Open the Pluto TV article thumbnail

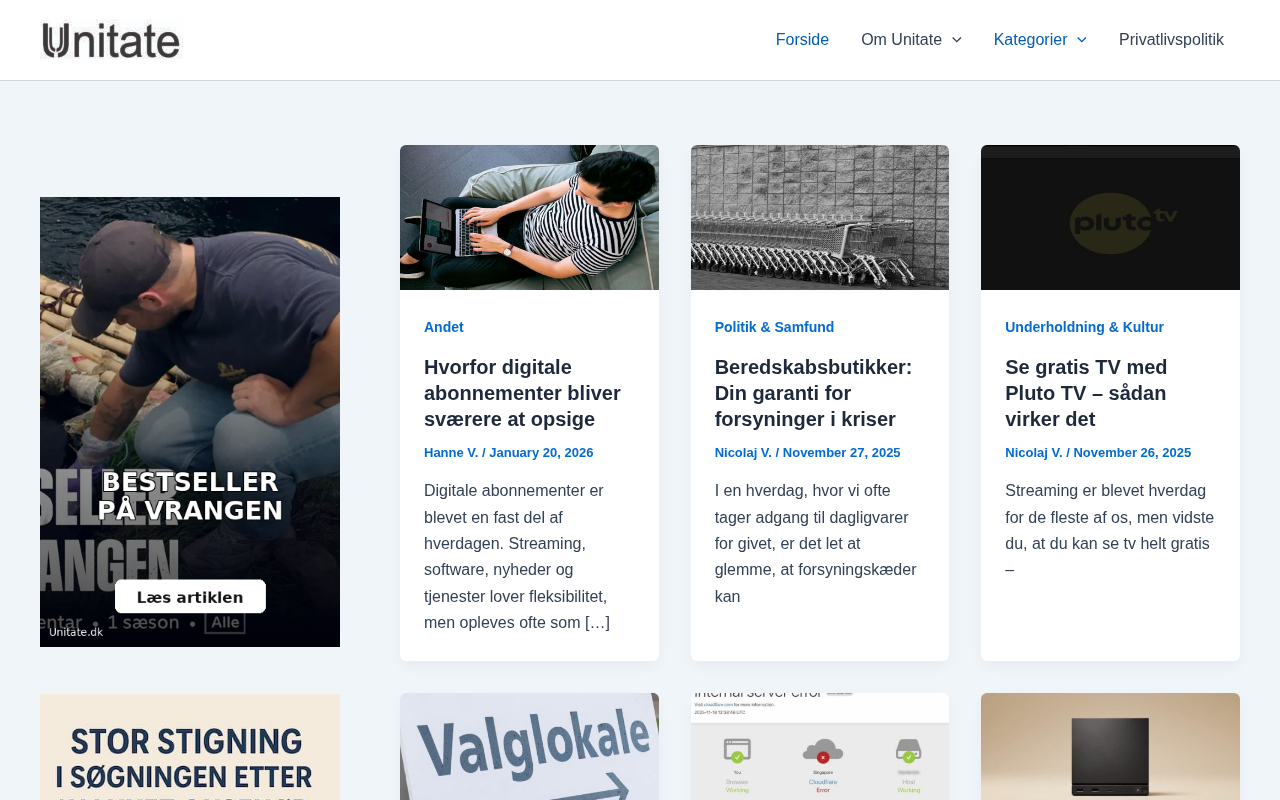(x=1110, y=217)
